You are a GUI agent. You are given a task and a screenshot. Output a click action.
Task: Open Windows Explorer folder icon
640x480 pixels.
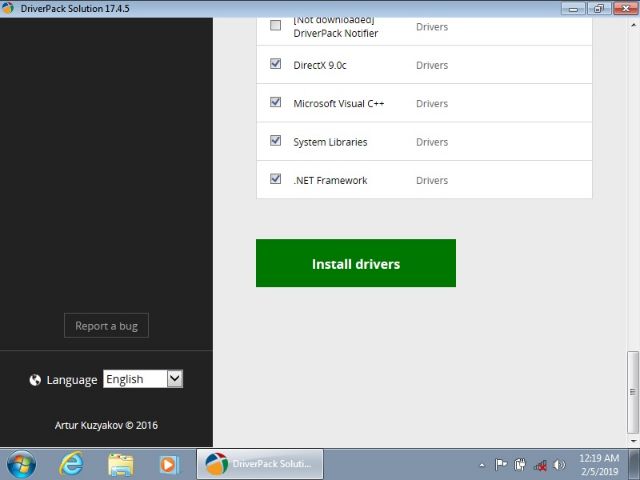[120, 464]
